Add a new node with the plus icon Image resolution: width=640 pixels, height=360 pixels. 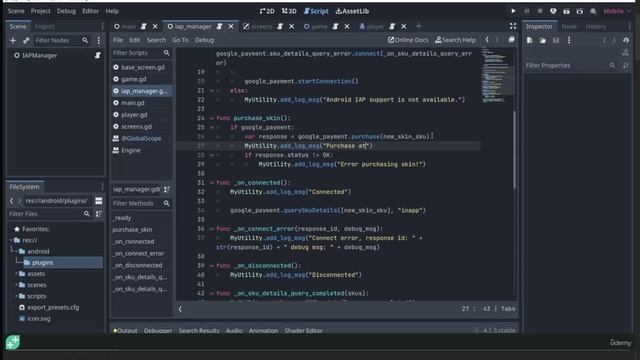point(13,40)
